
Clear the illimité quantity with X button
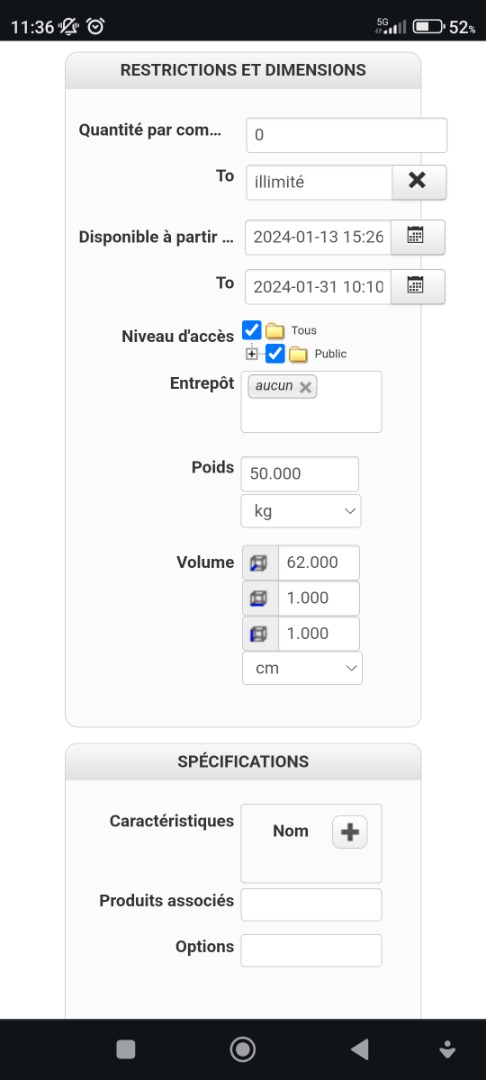tap(419, 182)
